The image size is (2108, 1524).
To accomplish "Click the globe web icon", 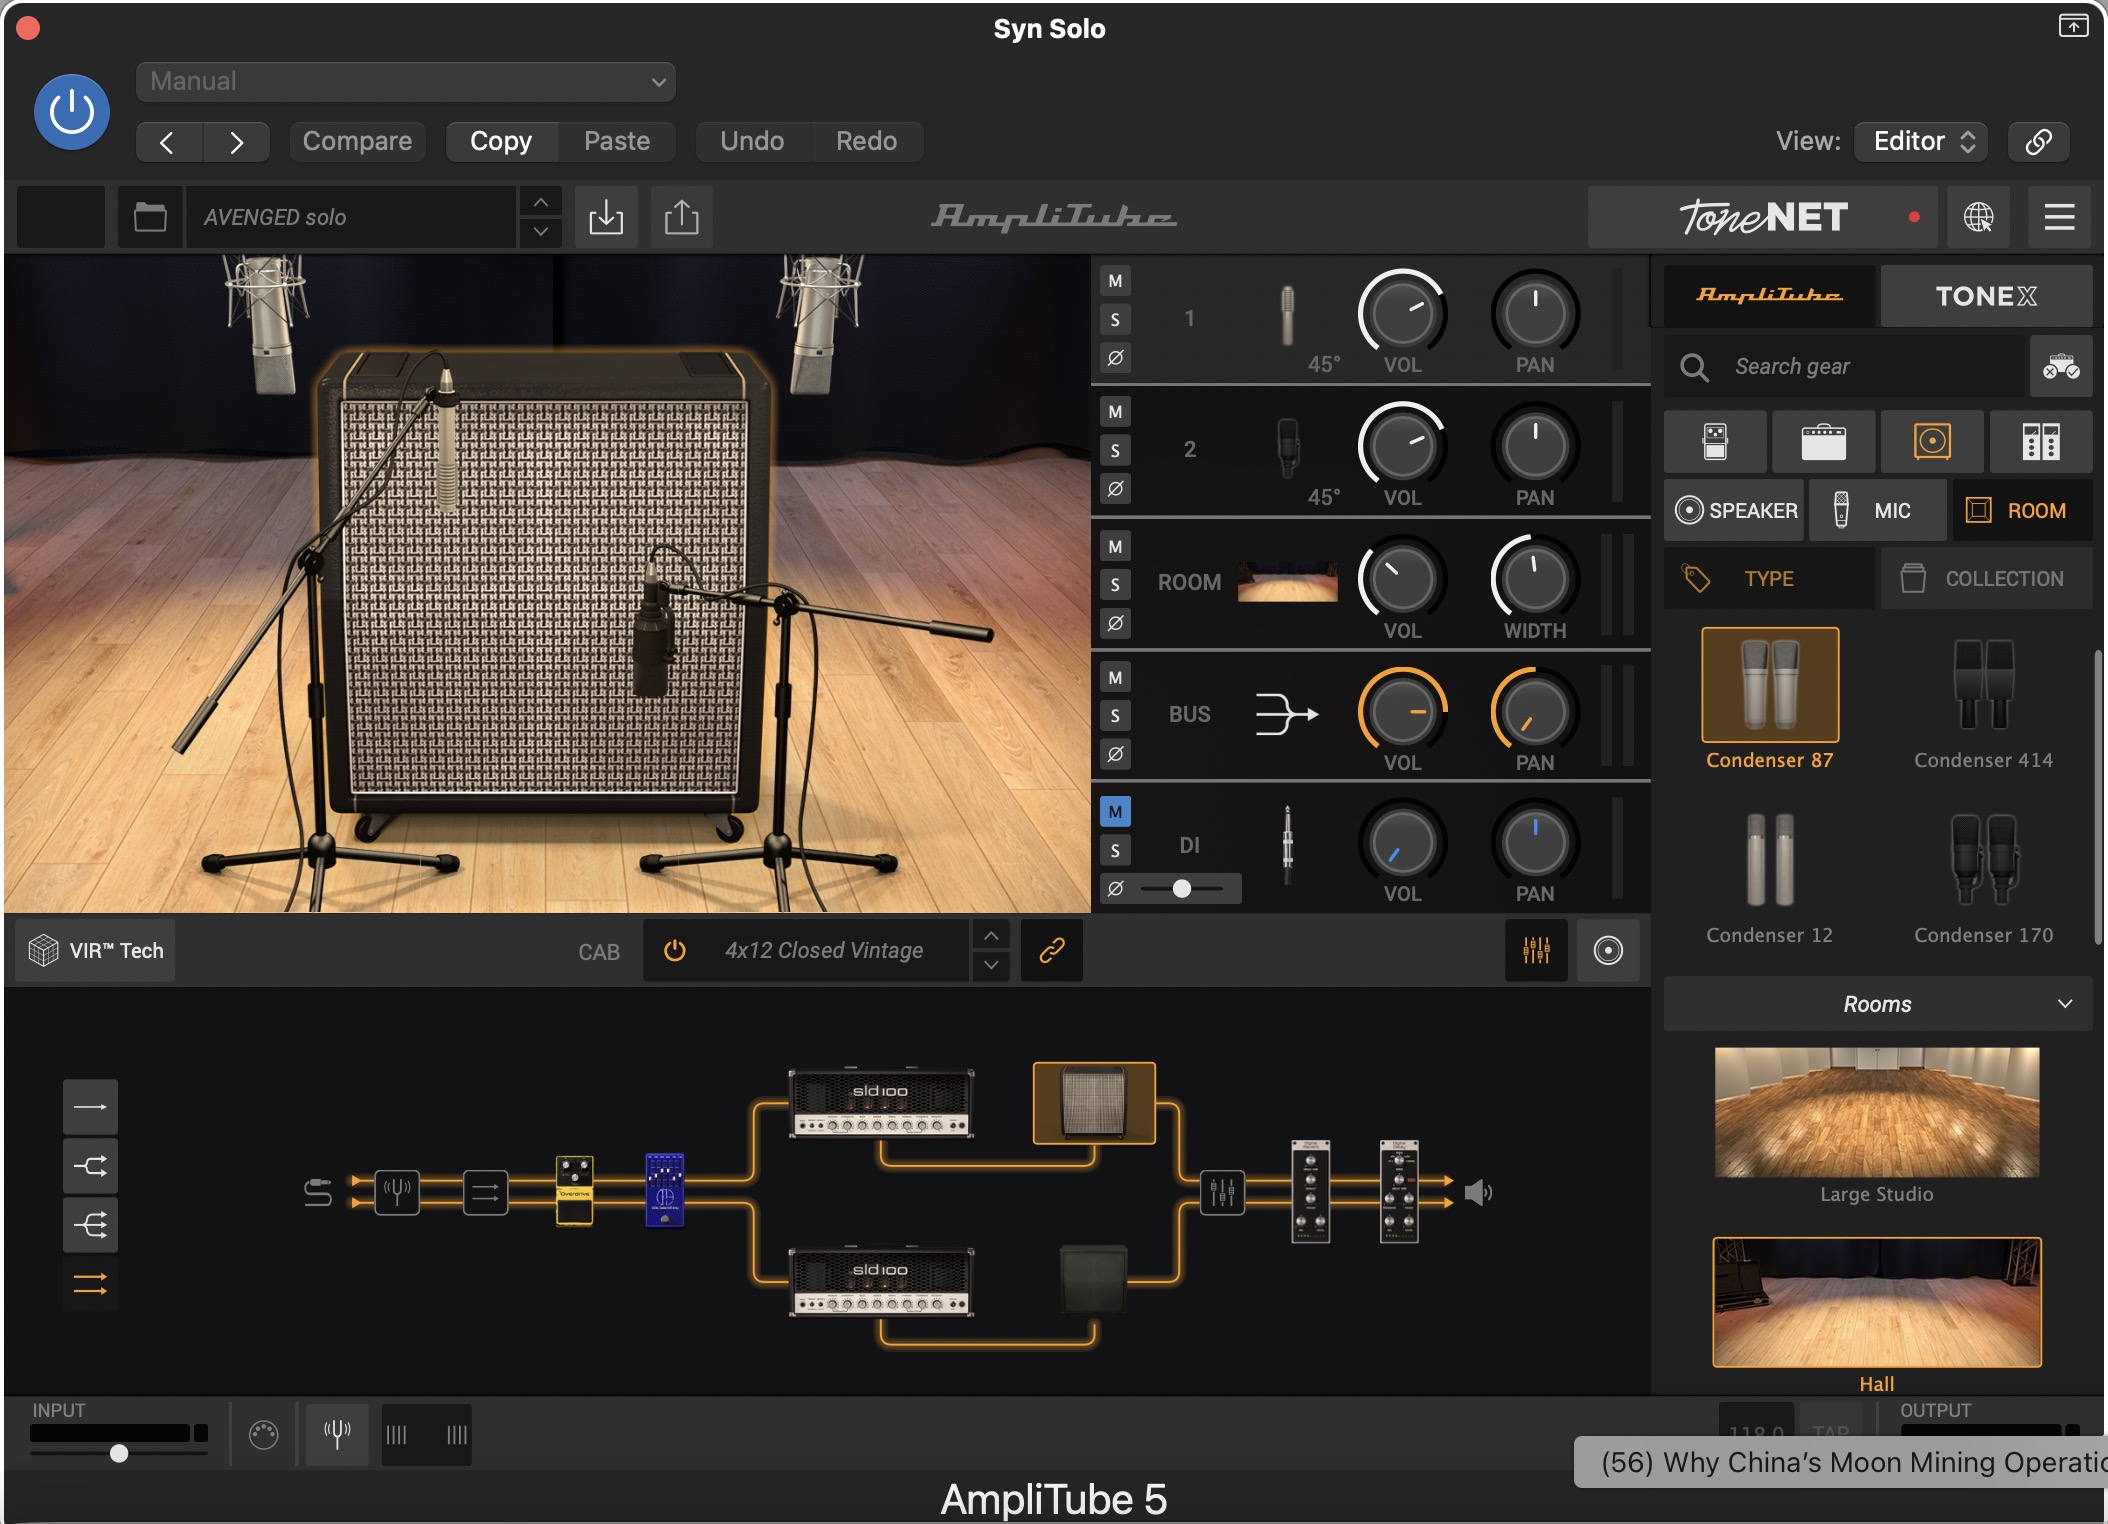I will [1978, 217].
